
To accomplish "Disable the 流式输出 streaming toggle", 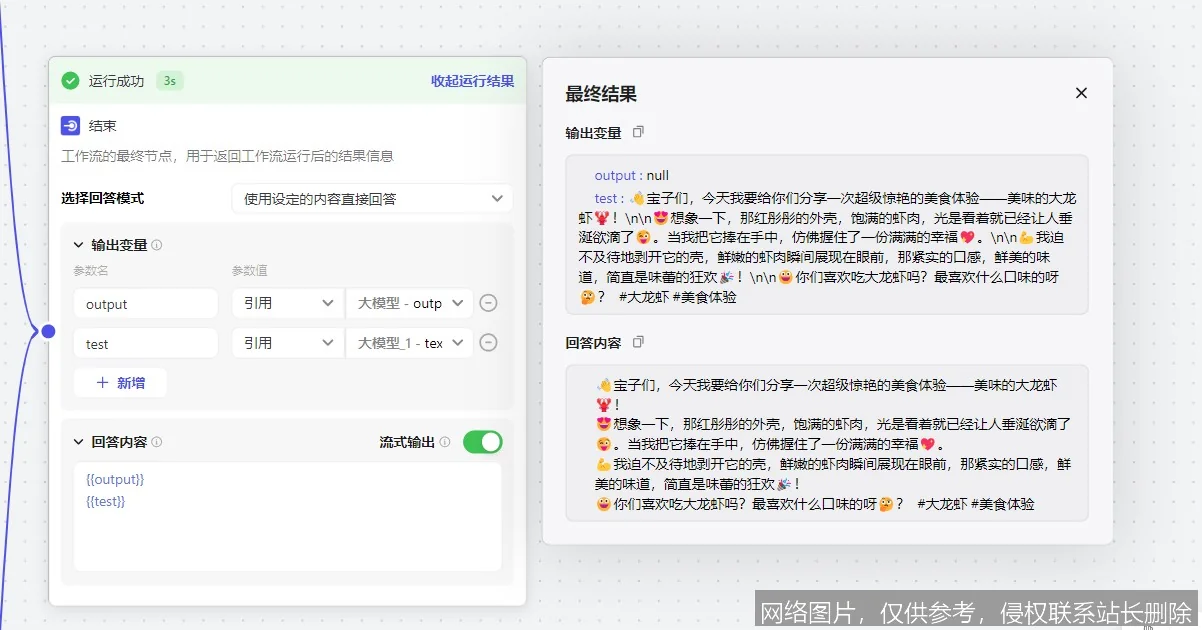I will 482,441.
